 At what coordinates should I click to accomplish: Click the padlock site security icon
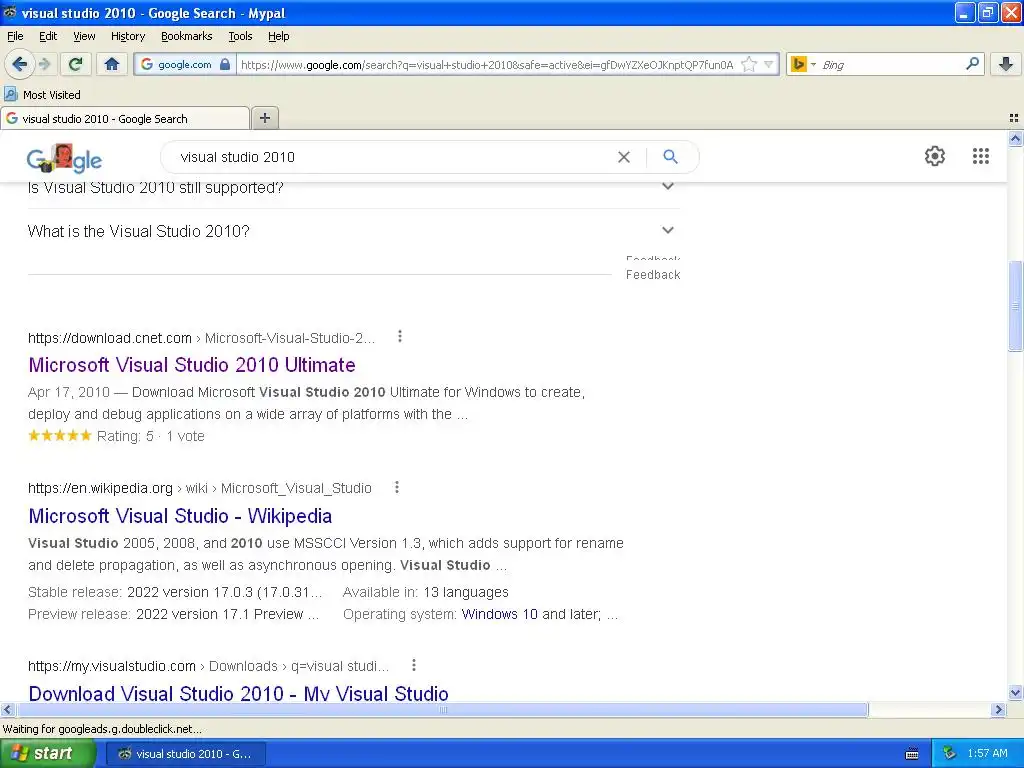pyautogui.click(x=225, y=64)
